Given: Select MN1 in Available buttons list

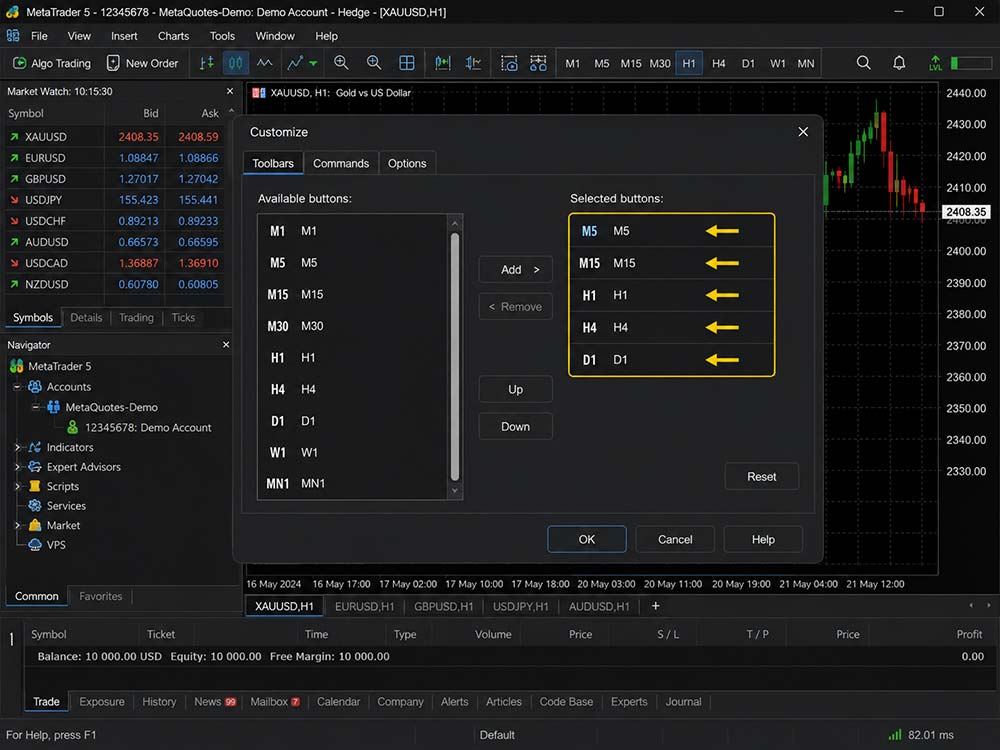Looking at the screenshot, I should click(353, 483).
